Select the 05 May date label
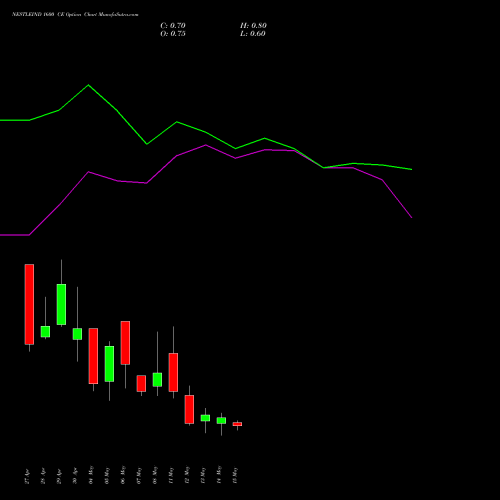The image size is (500, 500). pos(107,475)
